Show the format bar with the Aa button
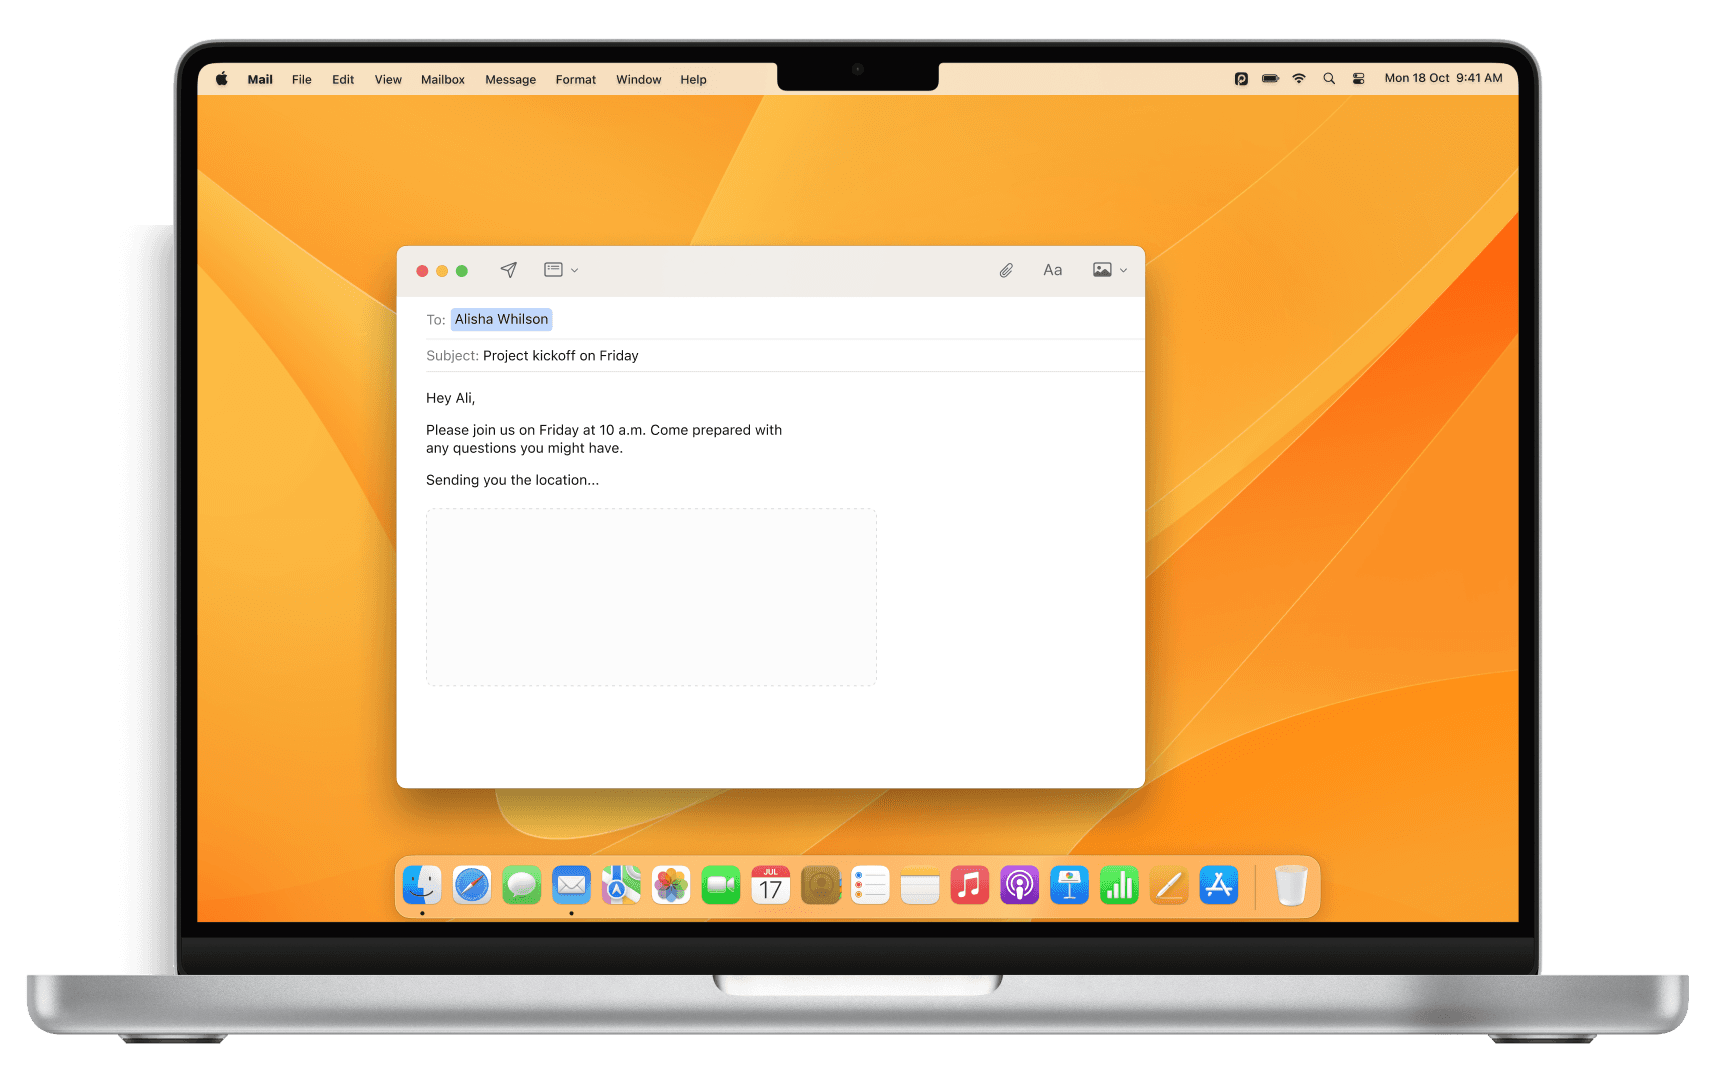 tap(1052, 270)
